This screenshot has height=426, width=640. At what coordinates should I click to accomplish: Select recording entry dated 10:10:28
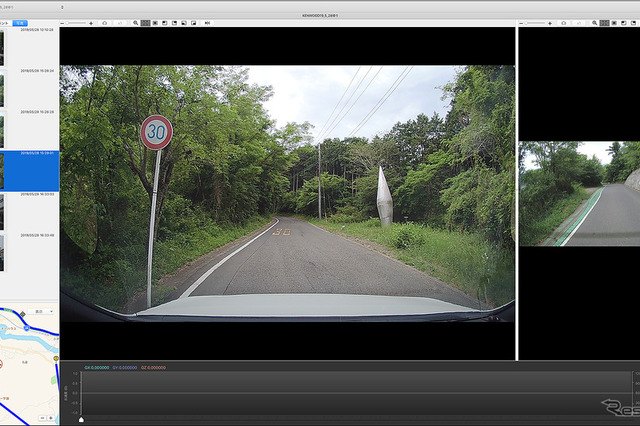[x=29, y=47]
